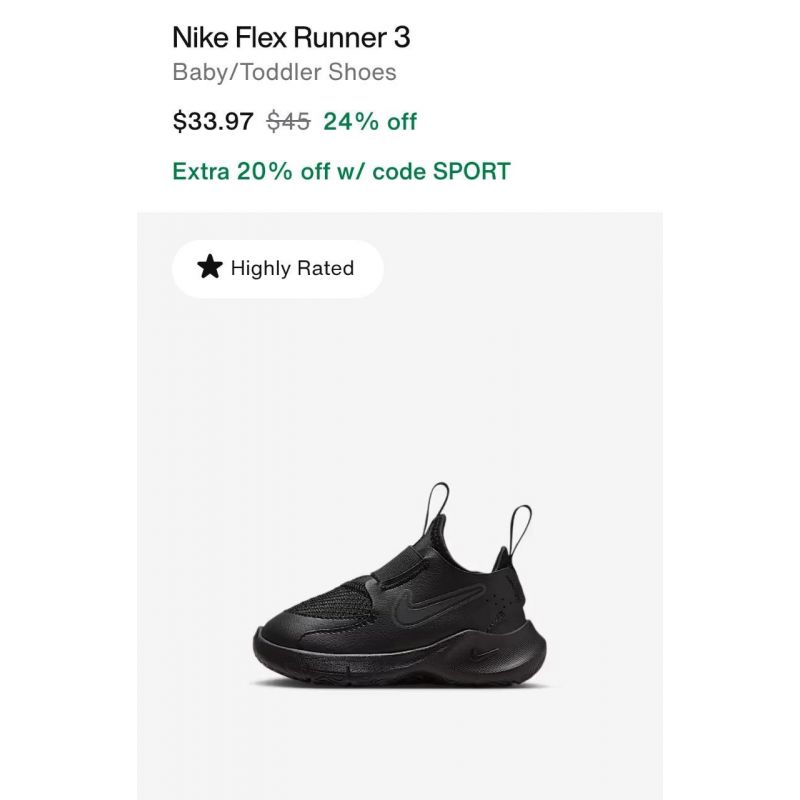Select the green 24% off discount label

[370, 121]
